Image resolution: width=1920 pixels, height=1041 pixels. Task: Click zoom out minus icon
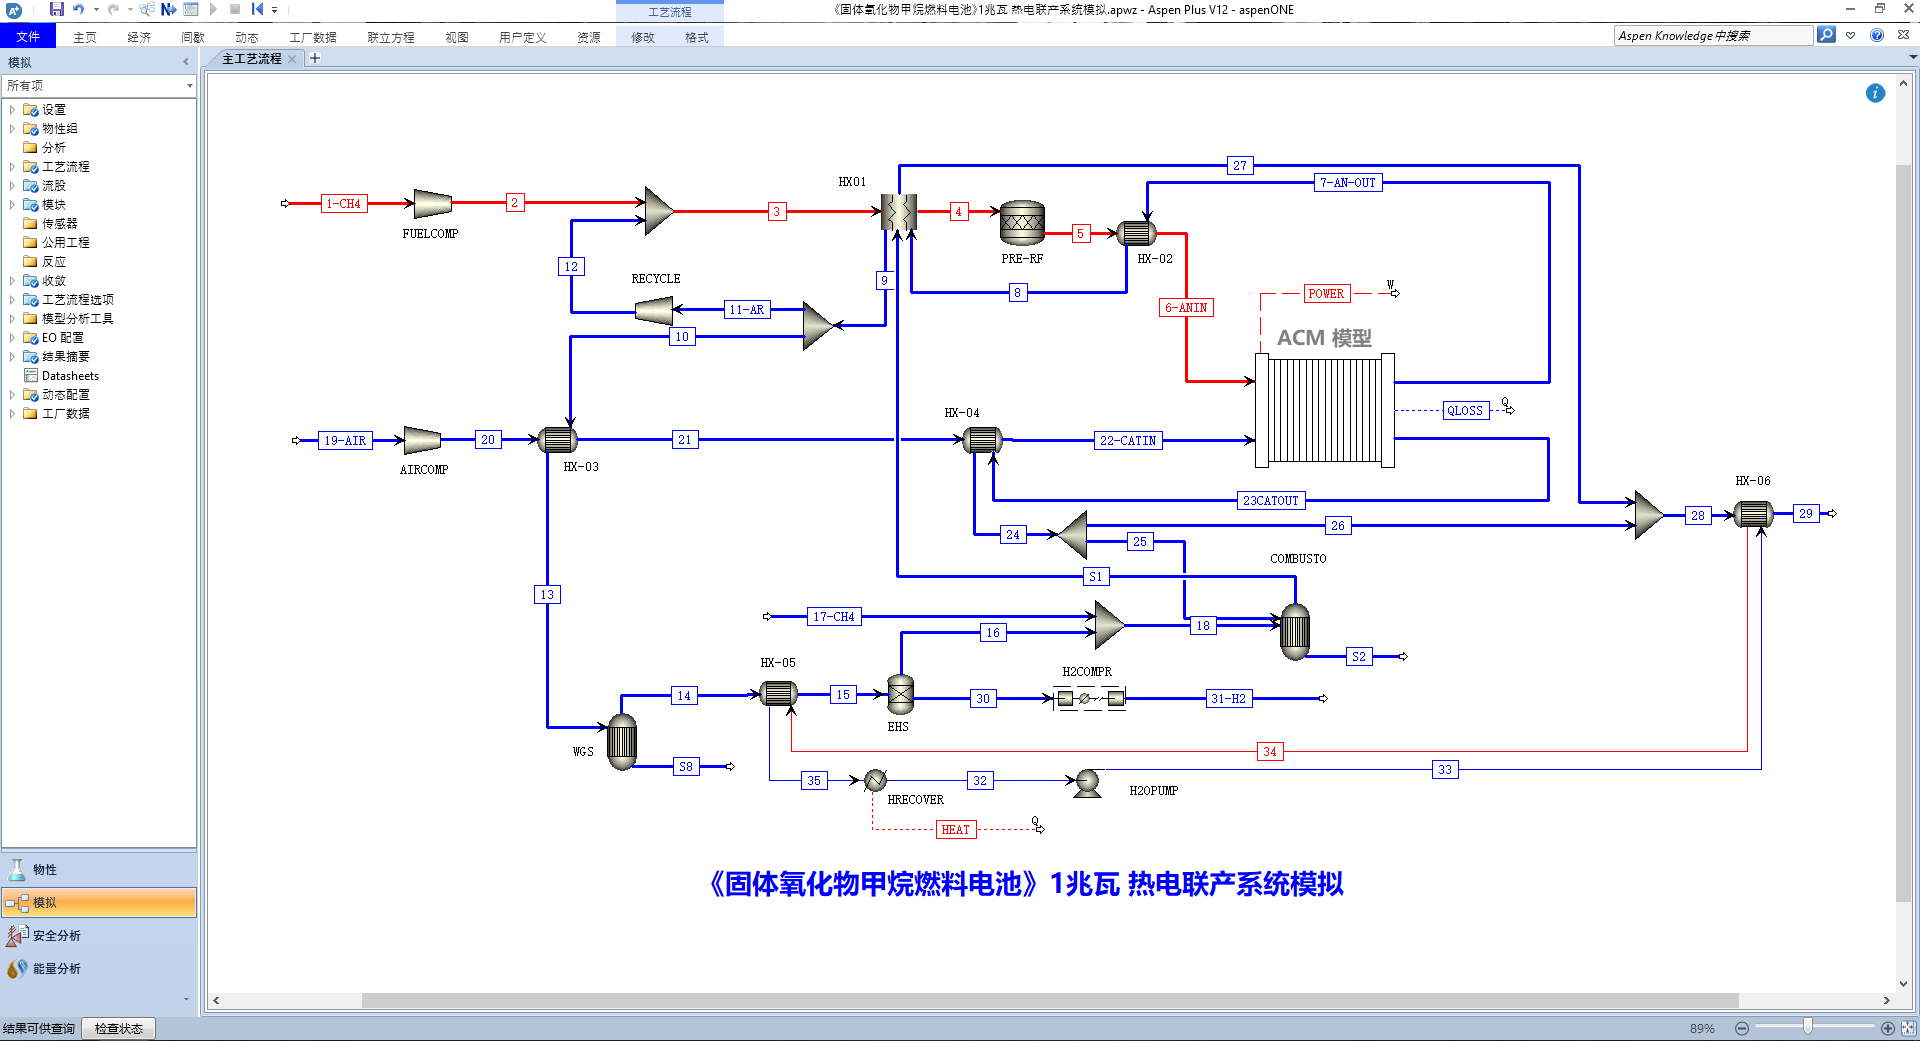[x=1741, y=1029]
